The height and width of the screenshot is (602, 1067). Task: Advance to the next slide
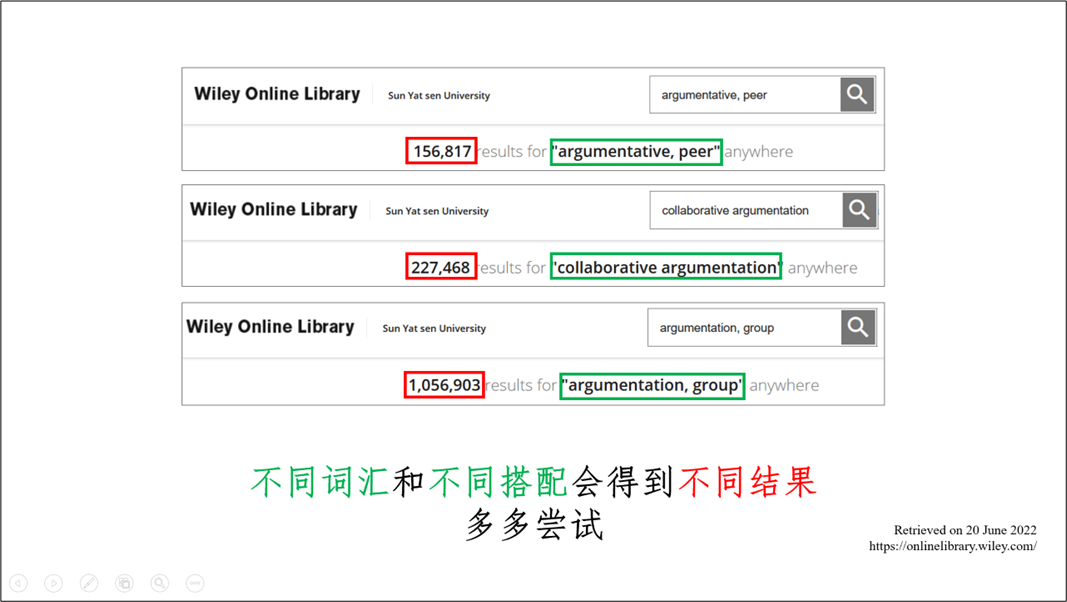[x=54, y=583]
